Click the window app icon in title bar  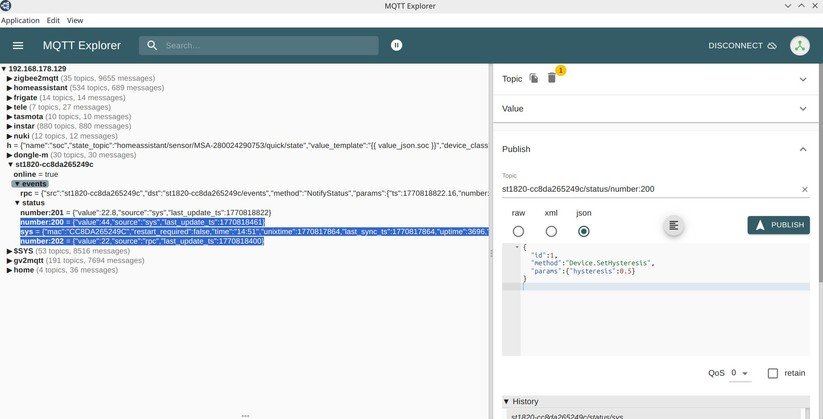pos(6,6)
